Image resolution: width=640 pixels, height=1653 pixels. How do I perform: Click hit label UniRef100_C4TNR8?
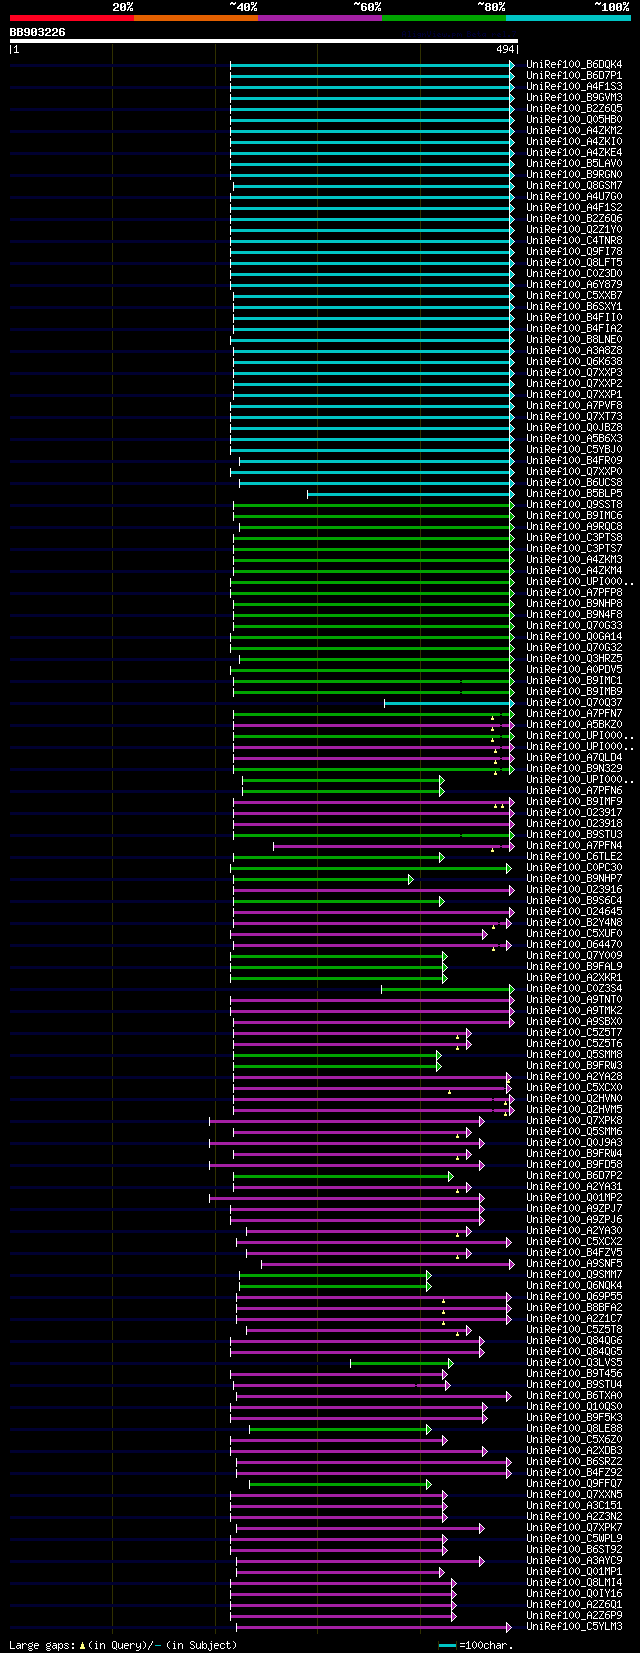[x=574, y=240]
